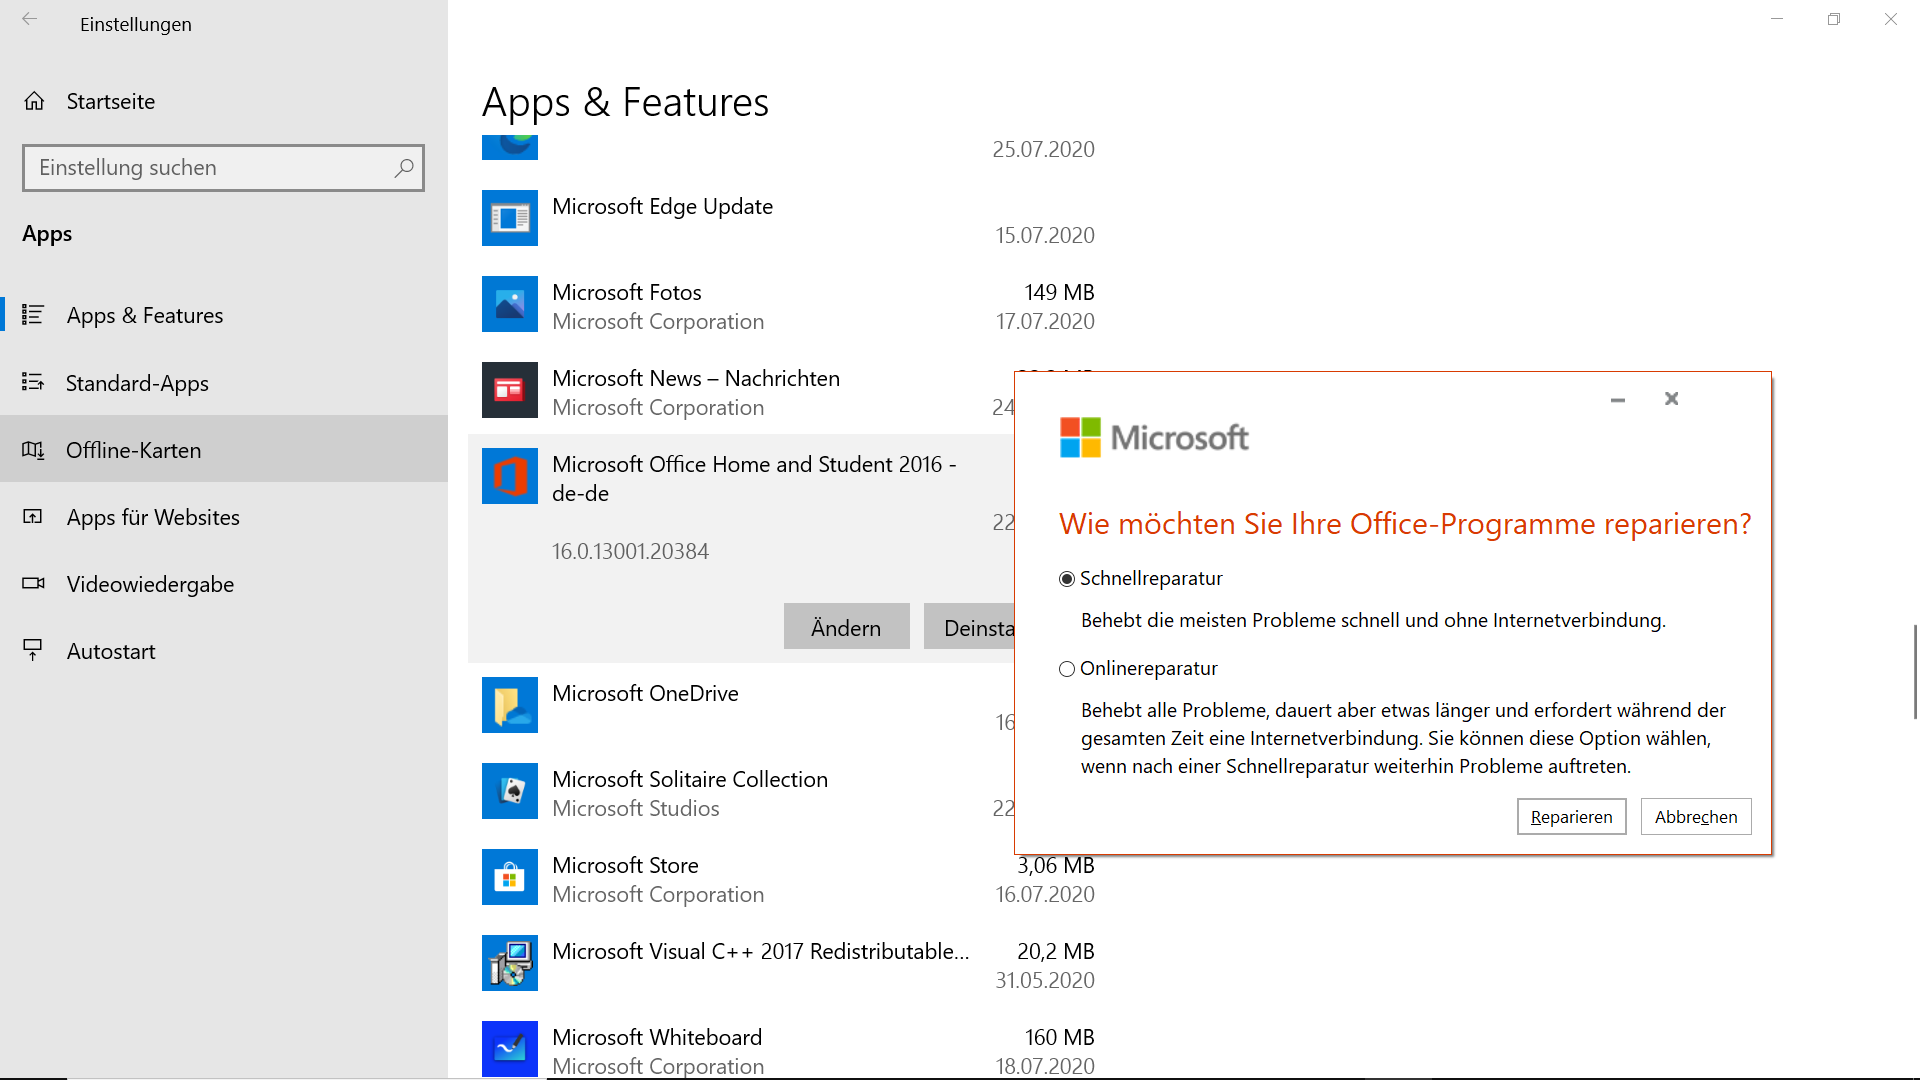The image size is (1920, 1080).
Task: Select Microsoft Edge Update entry
Action: tap(788, 218)
